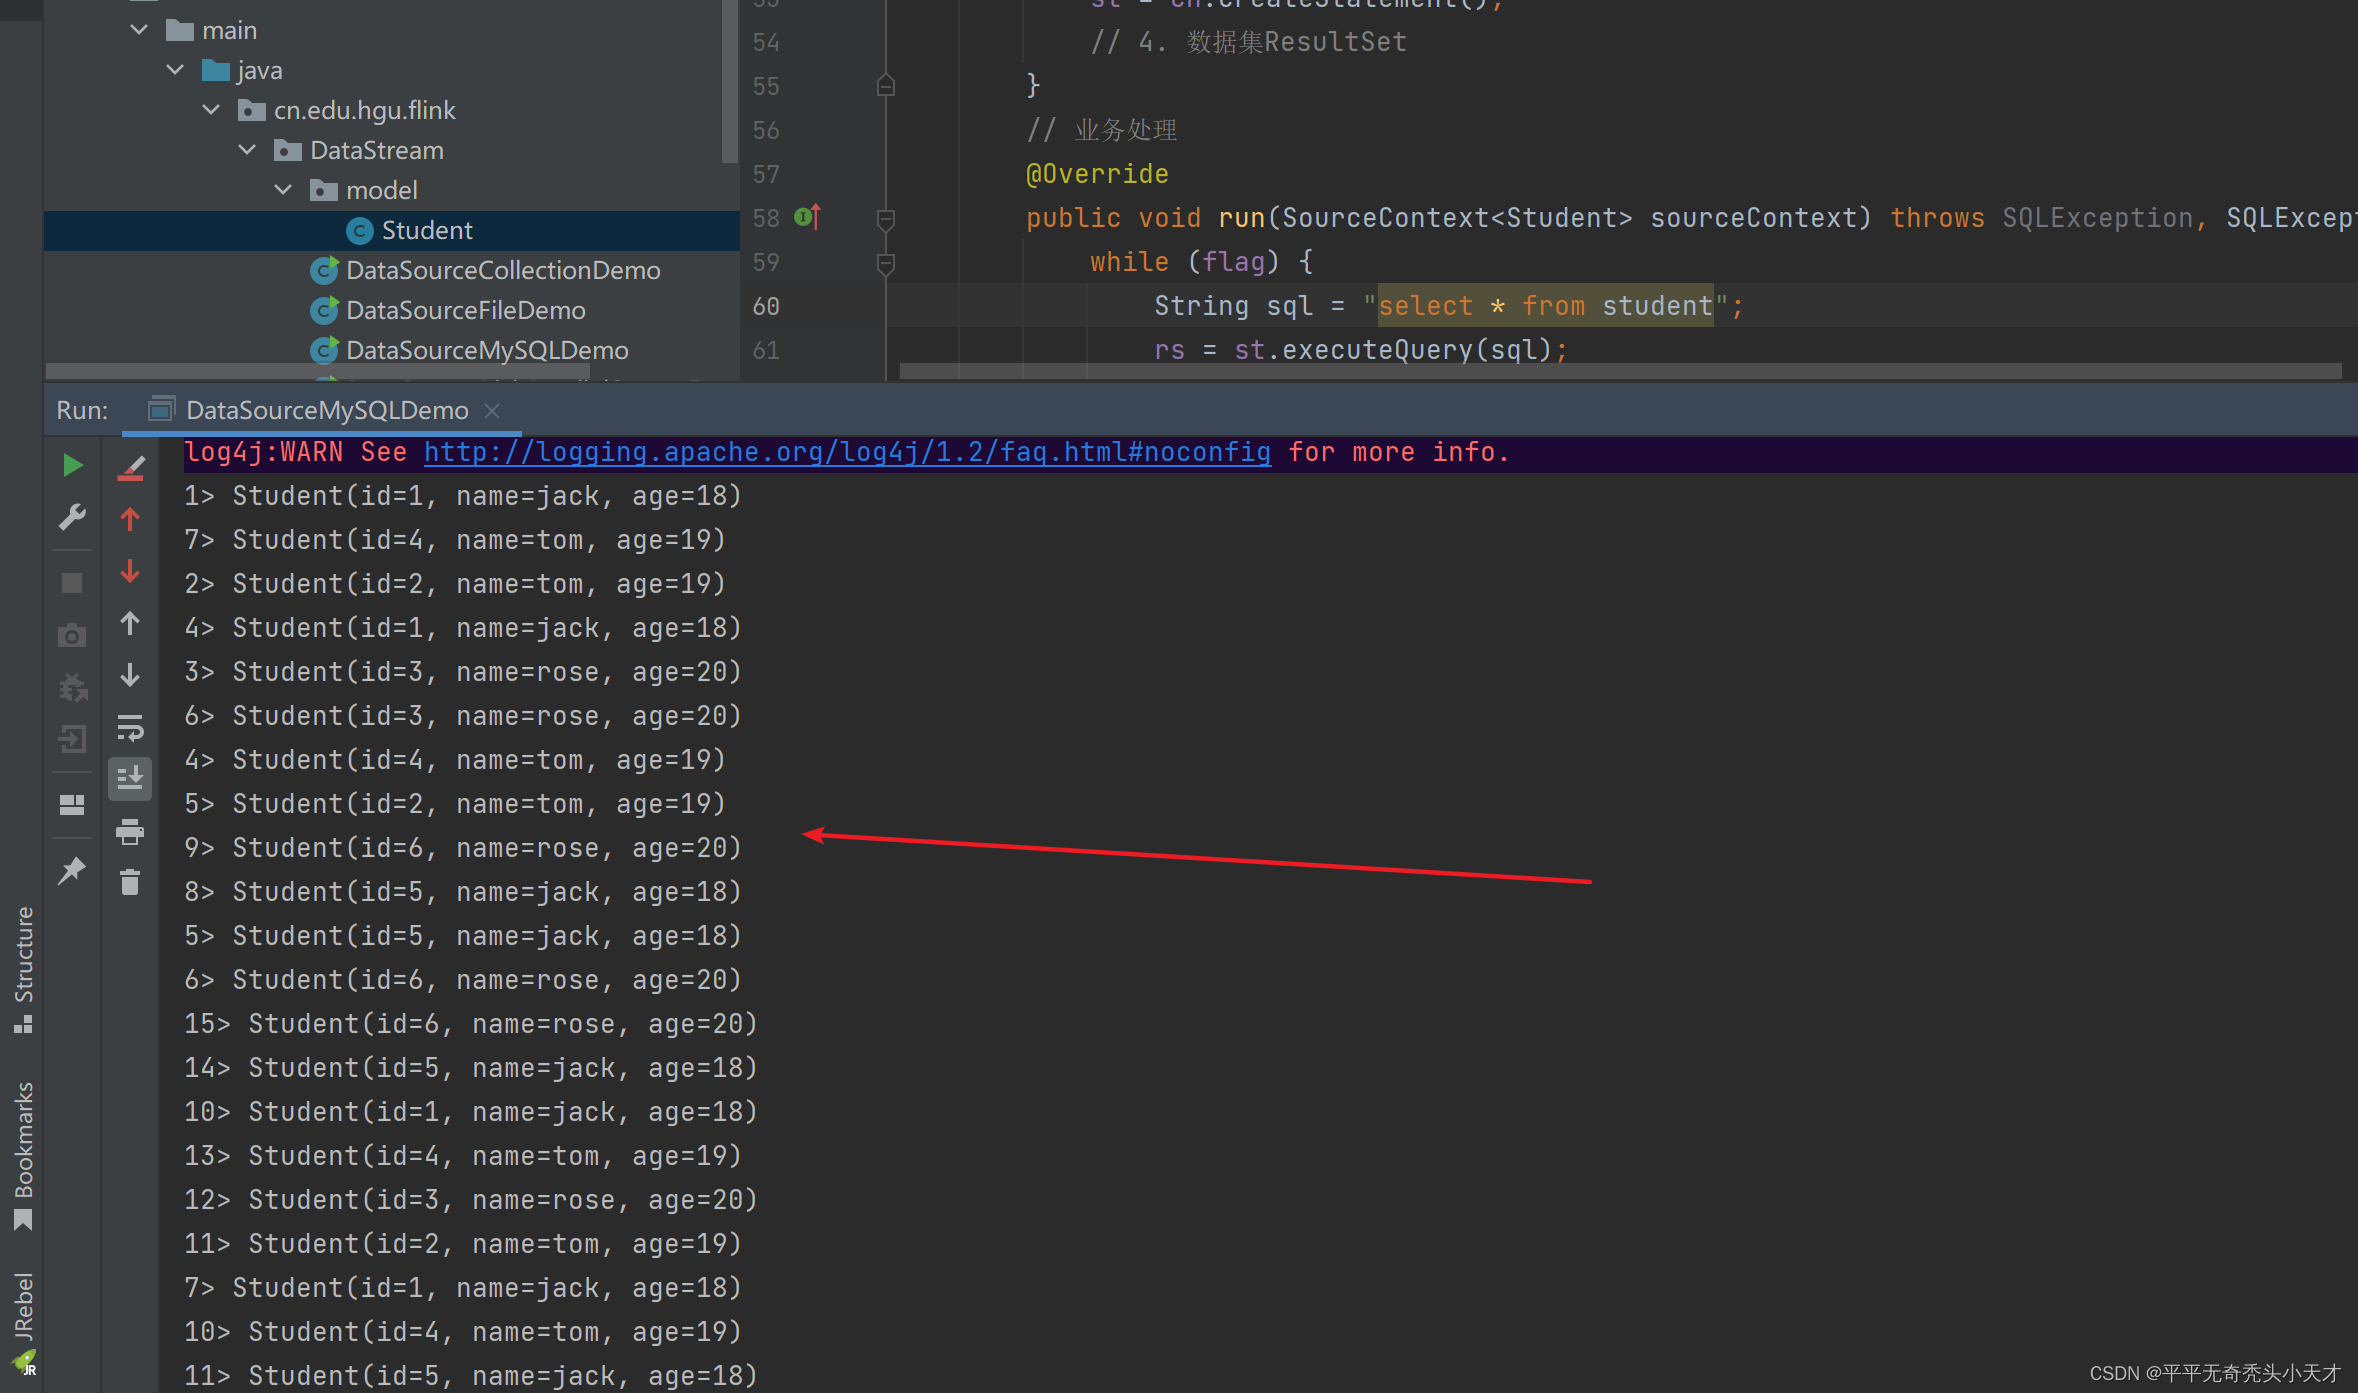Collapse the model package folder
The width and height of the screenshot is (2358, 1393).
tap(283, 189)
